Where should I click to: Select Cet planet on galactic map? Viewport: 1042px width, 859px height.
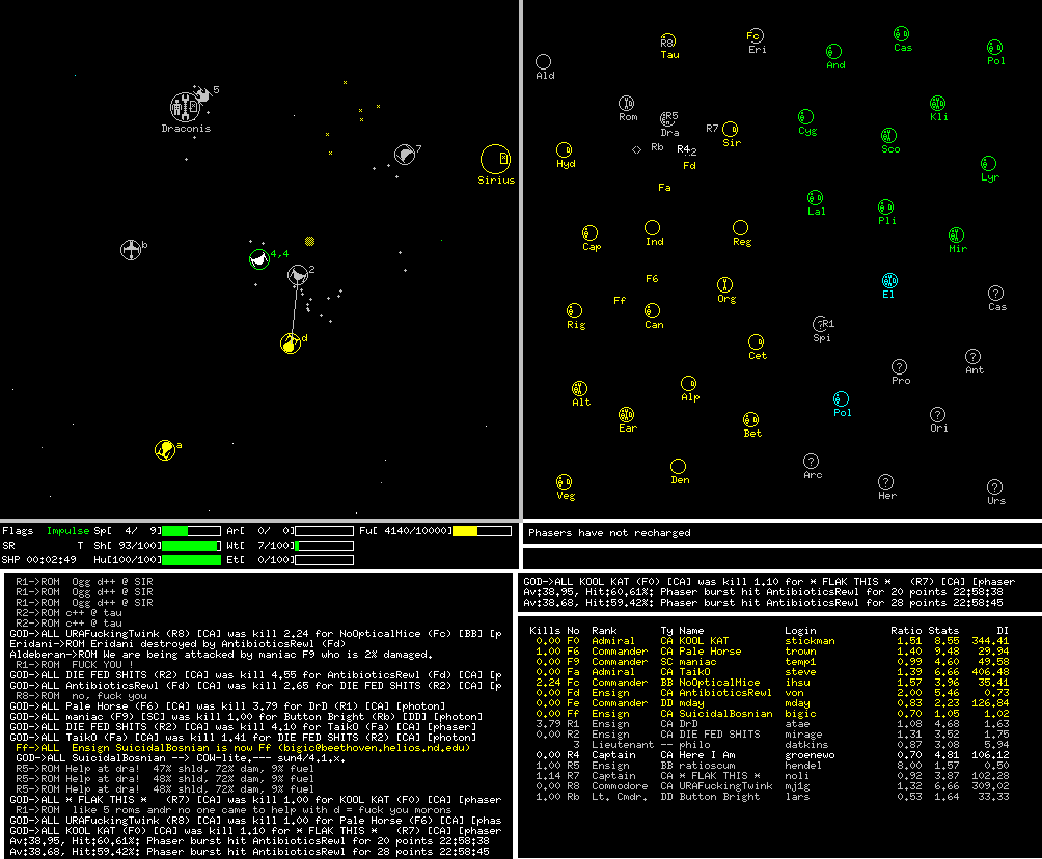(x=756, y=342)
